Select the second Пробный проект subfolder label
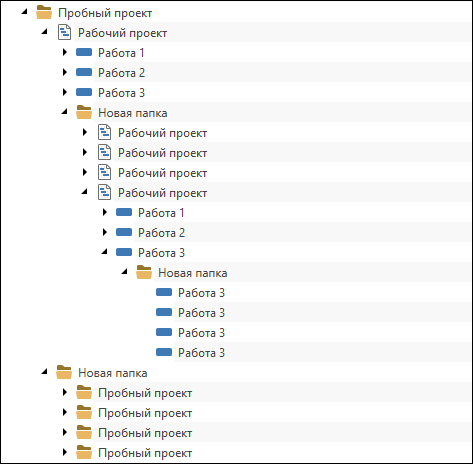Screen dimensions: 473x464 (x=145, y=413)
